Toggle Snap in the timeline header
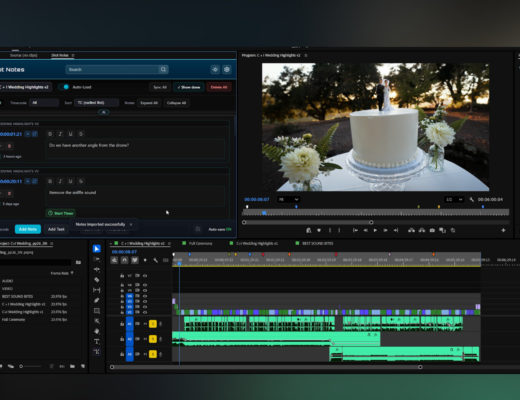Screen dimensions: 520x400 [124, 260]
